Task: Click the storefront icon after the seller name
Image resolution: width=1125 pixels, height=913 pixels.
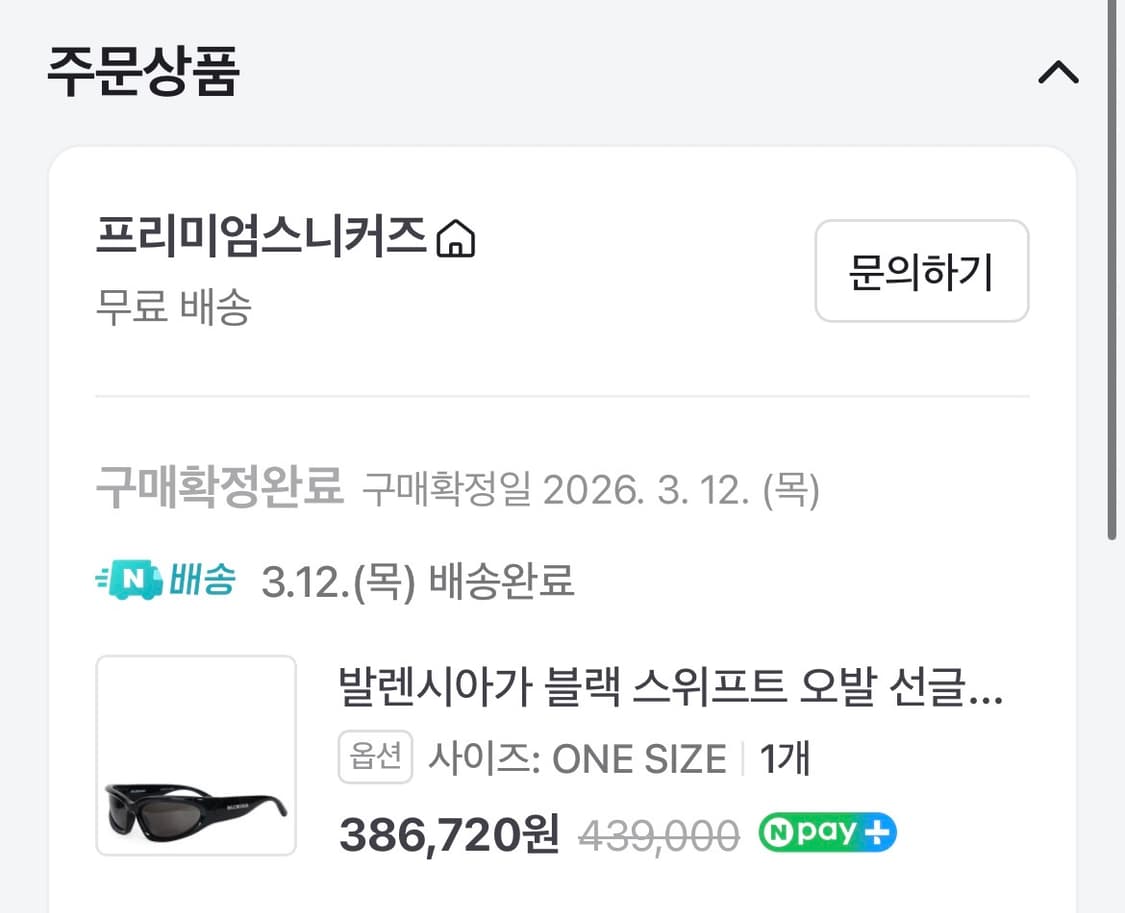Action: [x=458, y=237]
